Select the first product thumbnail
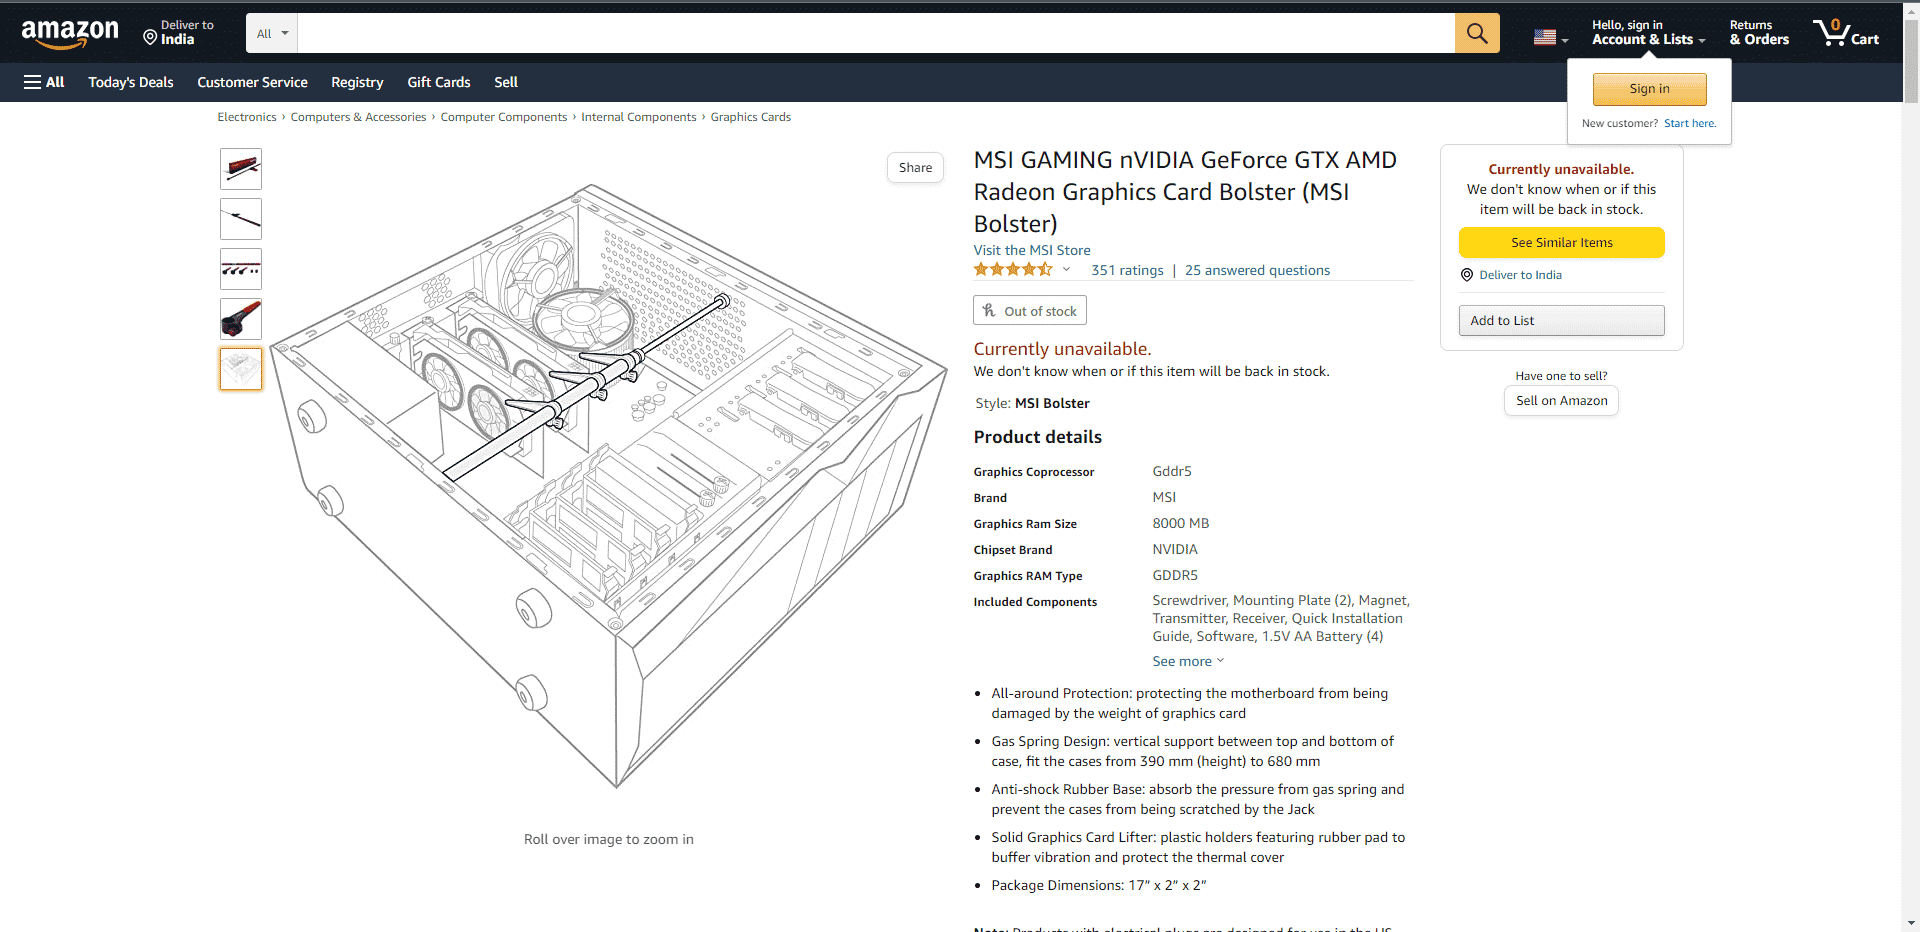 click(x=241, y=169)
